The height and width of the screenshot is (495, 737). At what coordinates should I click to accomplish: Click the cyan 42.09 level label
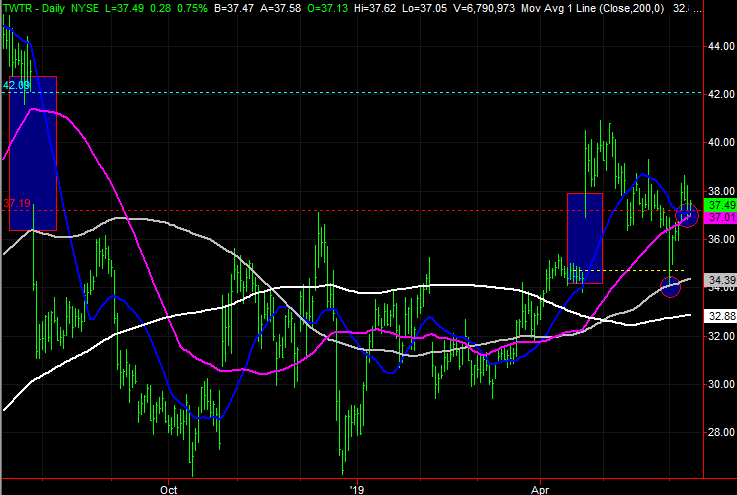[x=18, y=86]
